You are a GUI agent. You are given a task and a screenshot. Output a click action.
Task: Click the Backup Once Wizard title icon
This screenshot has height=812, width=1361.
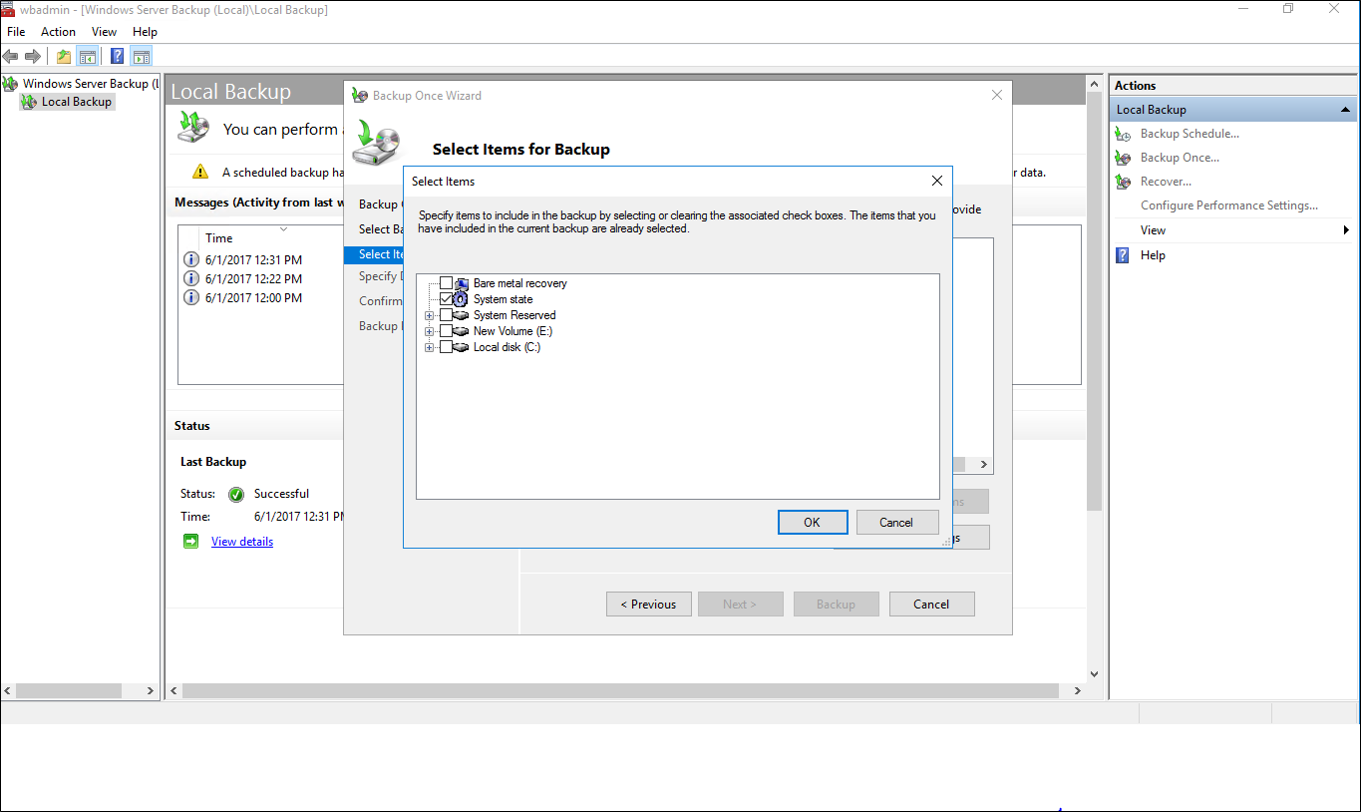pyautogui.click(x=360, y=96)
